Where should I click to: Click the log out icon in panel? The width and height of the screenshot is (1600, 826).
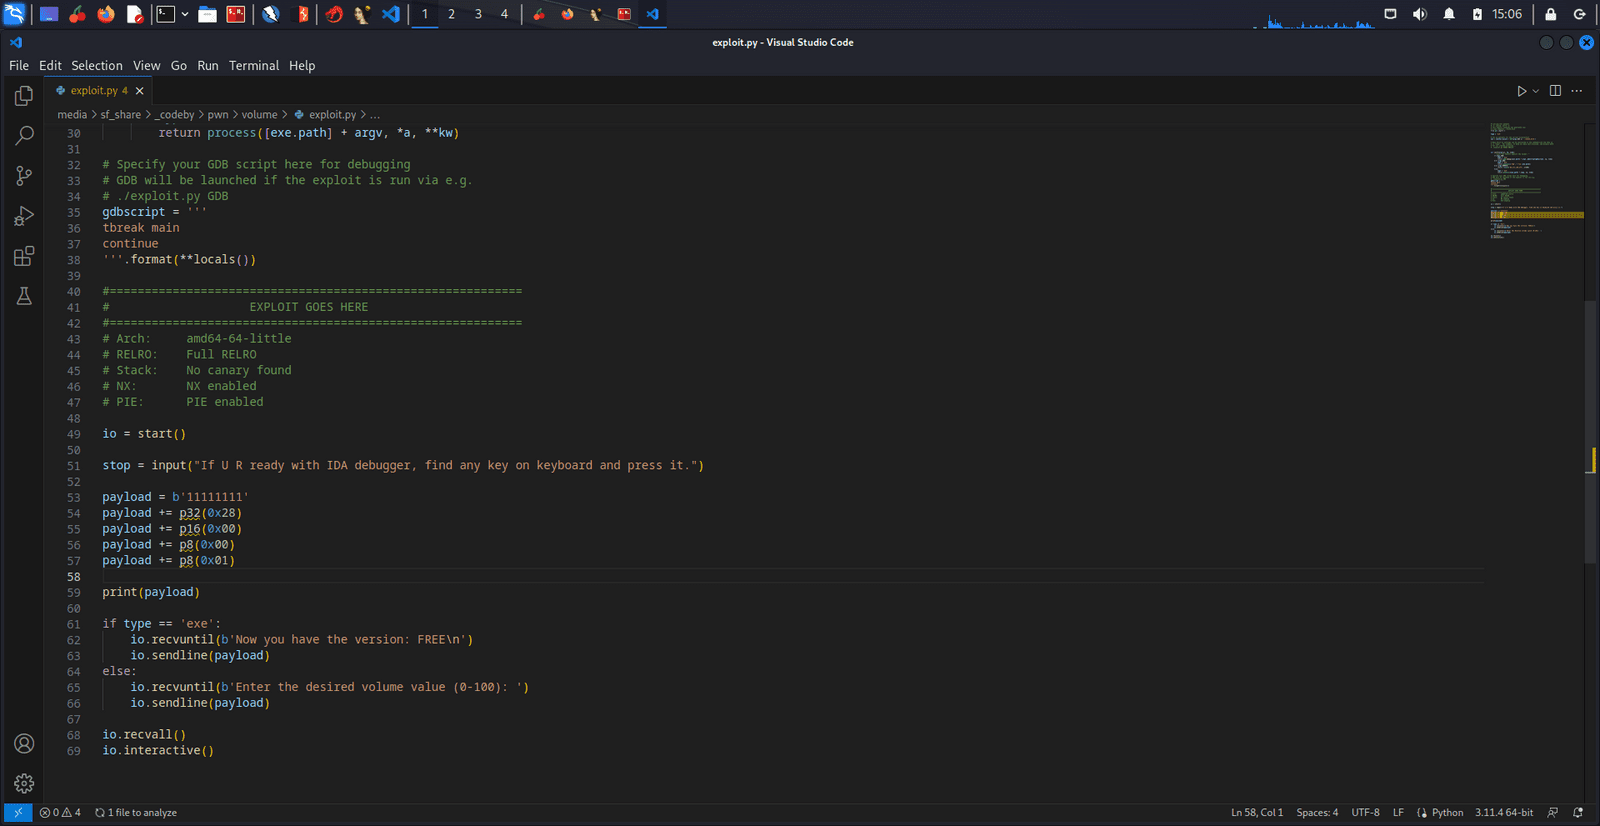point(1580,14)
